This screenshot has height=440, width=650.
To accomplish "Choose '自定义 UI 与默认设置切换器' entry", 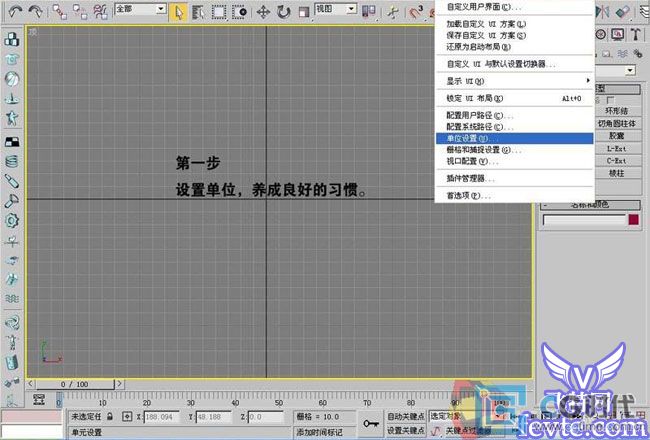I will pyautogui.click(x=514, y=64).
